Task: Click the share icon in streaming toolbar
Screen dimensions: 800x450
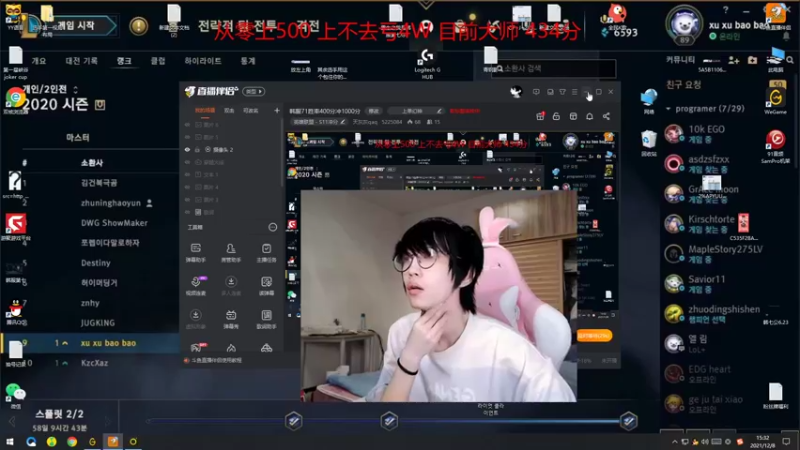Action: pos(606,116)
